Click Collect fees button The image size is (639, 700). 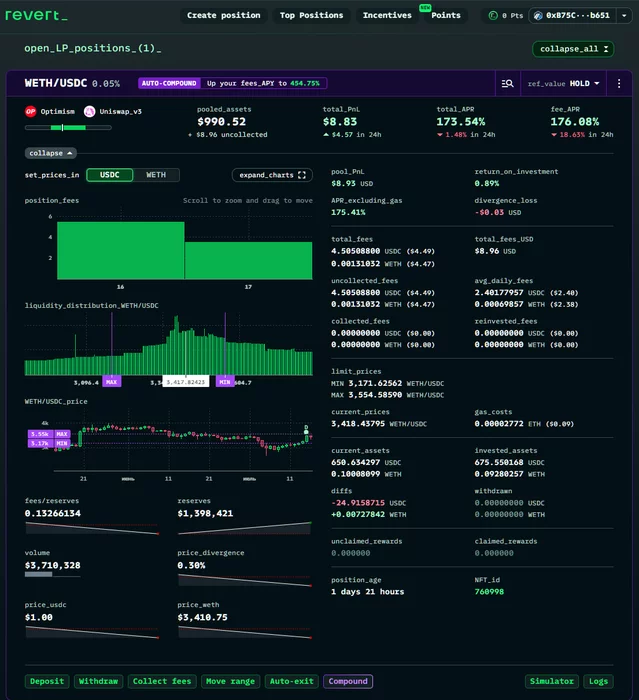pyautogui.click(x=162, y=681)
